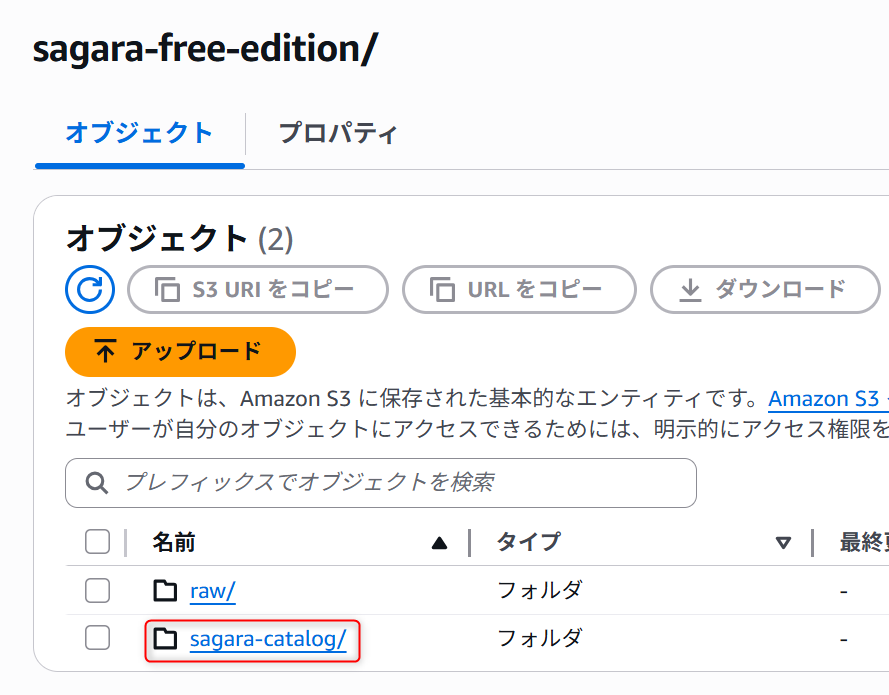Click the download arrow icon

[690, 290]
